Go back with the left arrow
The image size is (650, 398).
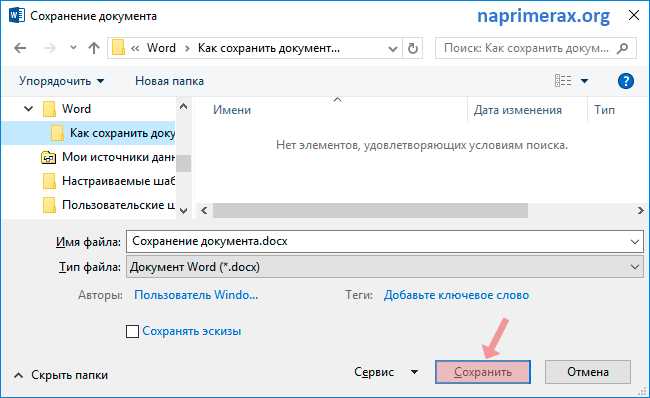coord(20,48)
